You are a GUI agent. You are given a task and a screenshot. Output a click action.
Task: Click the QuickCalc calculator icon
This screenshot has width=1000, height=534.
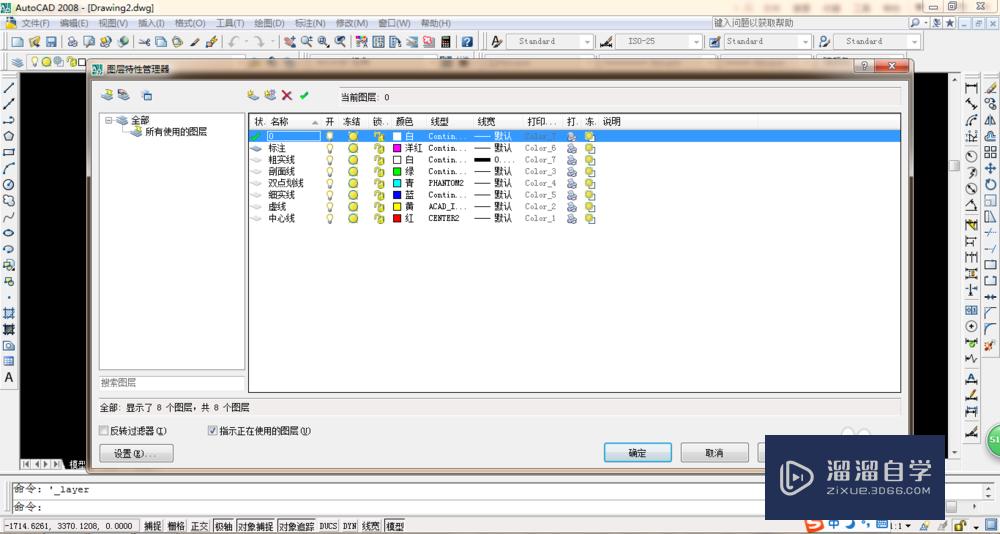[446, 41]
